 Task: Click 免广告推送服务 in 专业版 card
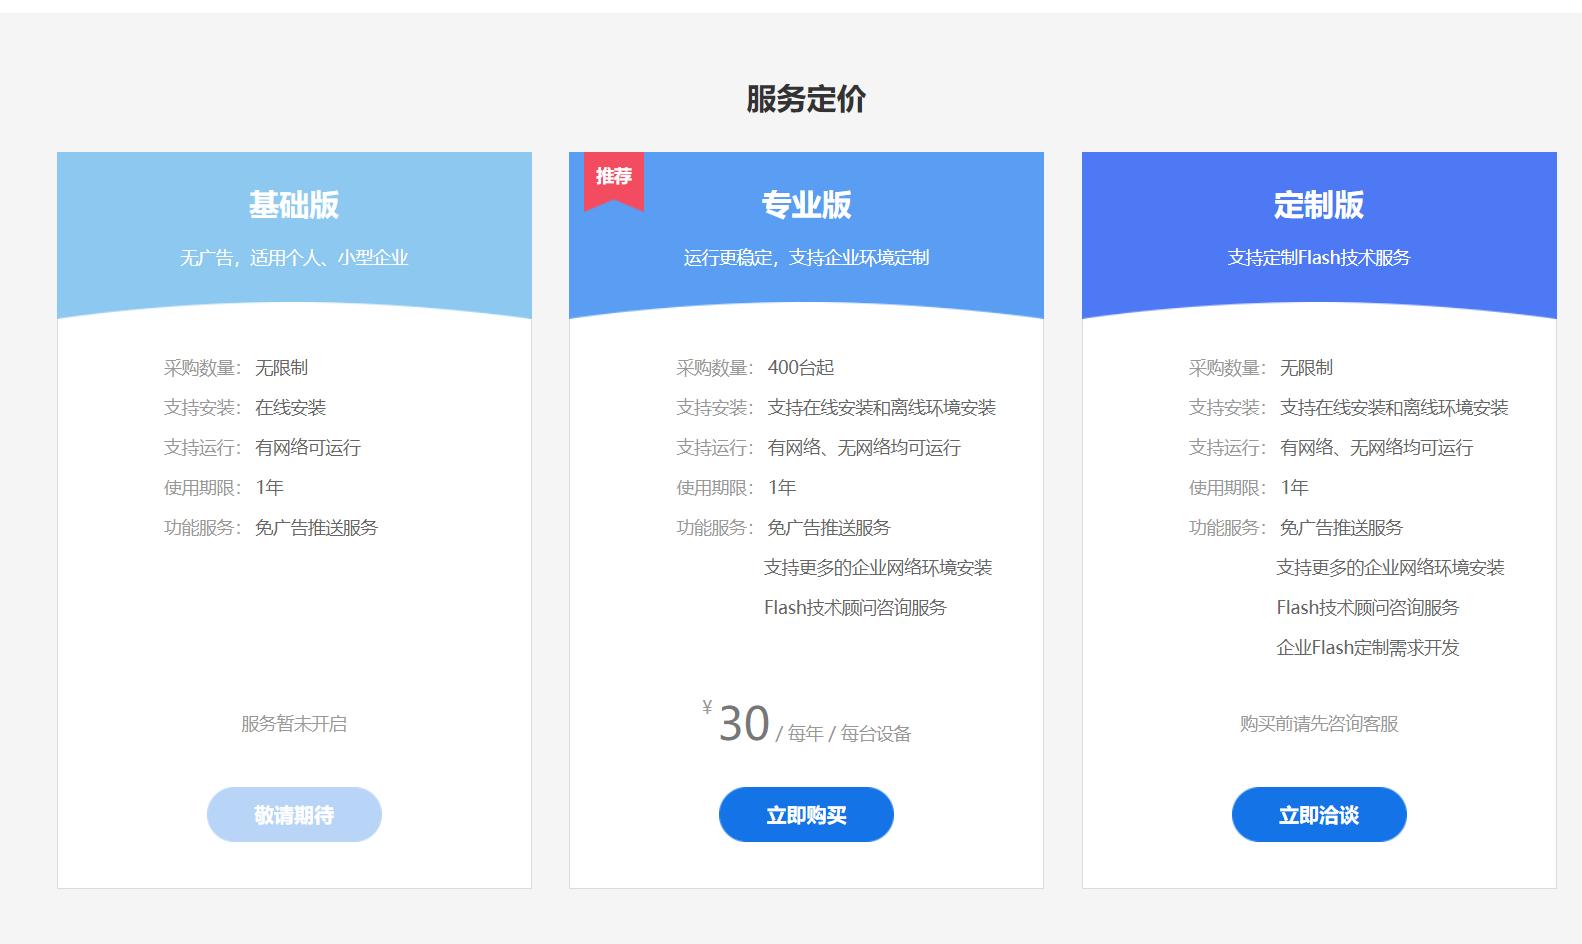click(x=829, y=528)
